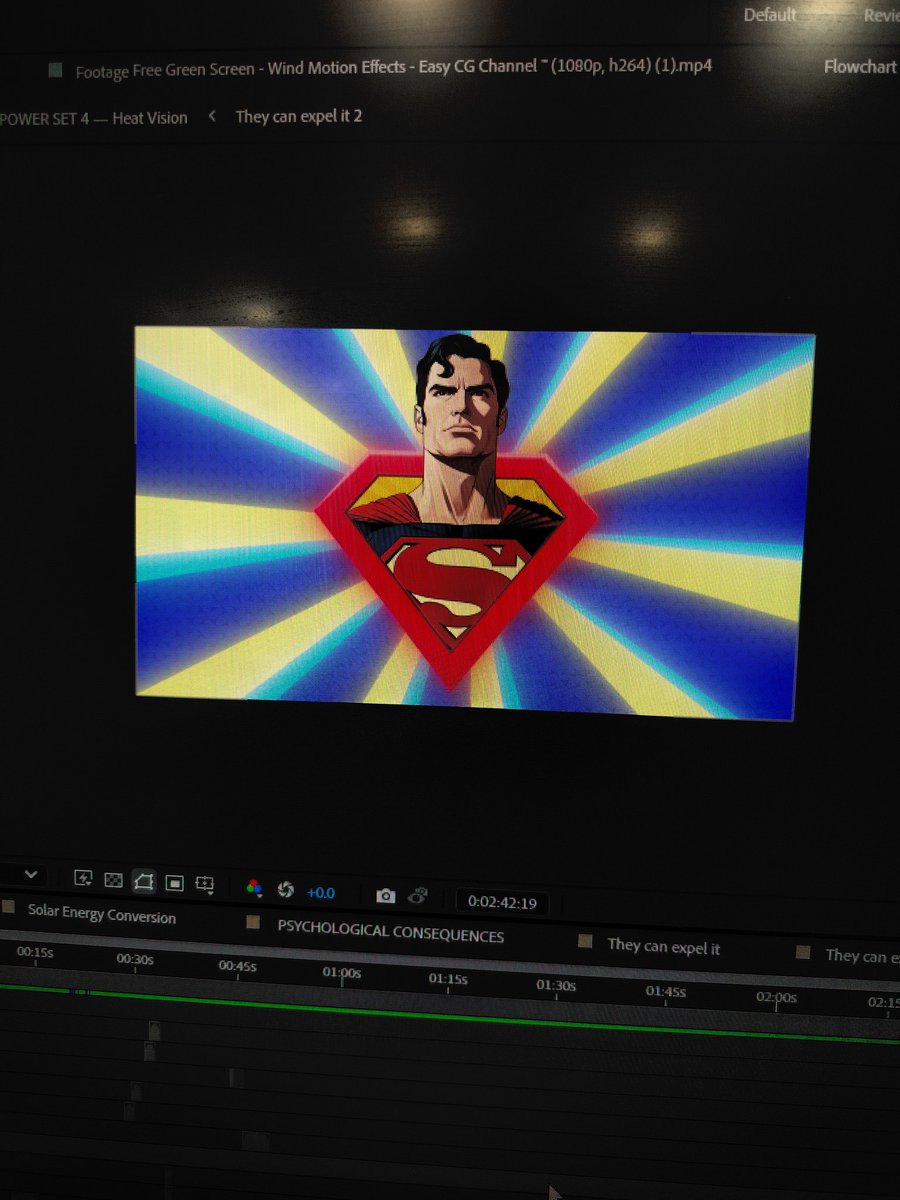This screenshot has width=900, height=1200.
Task: Click the Show Snapshot icon
Action: point(418,895)
